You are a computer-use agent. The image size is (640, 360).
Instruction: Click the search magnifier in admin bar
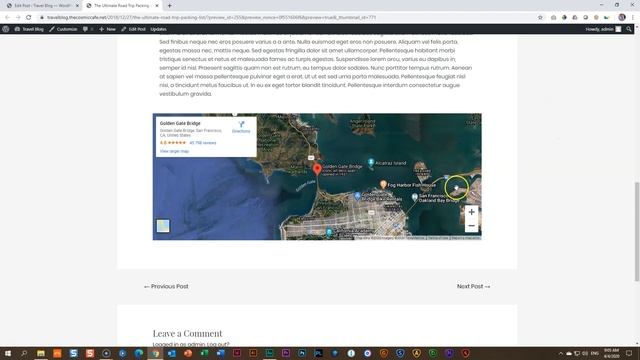pyautogui.click(x=629, y=29)
